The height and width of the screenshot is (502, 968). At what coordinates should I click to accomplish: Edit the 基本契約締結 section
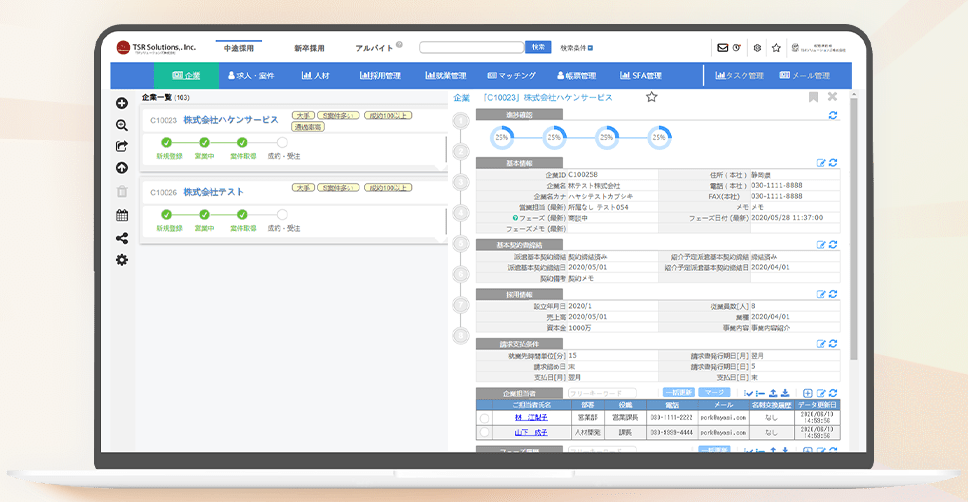821,244
